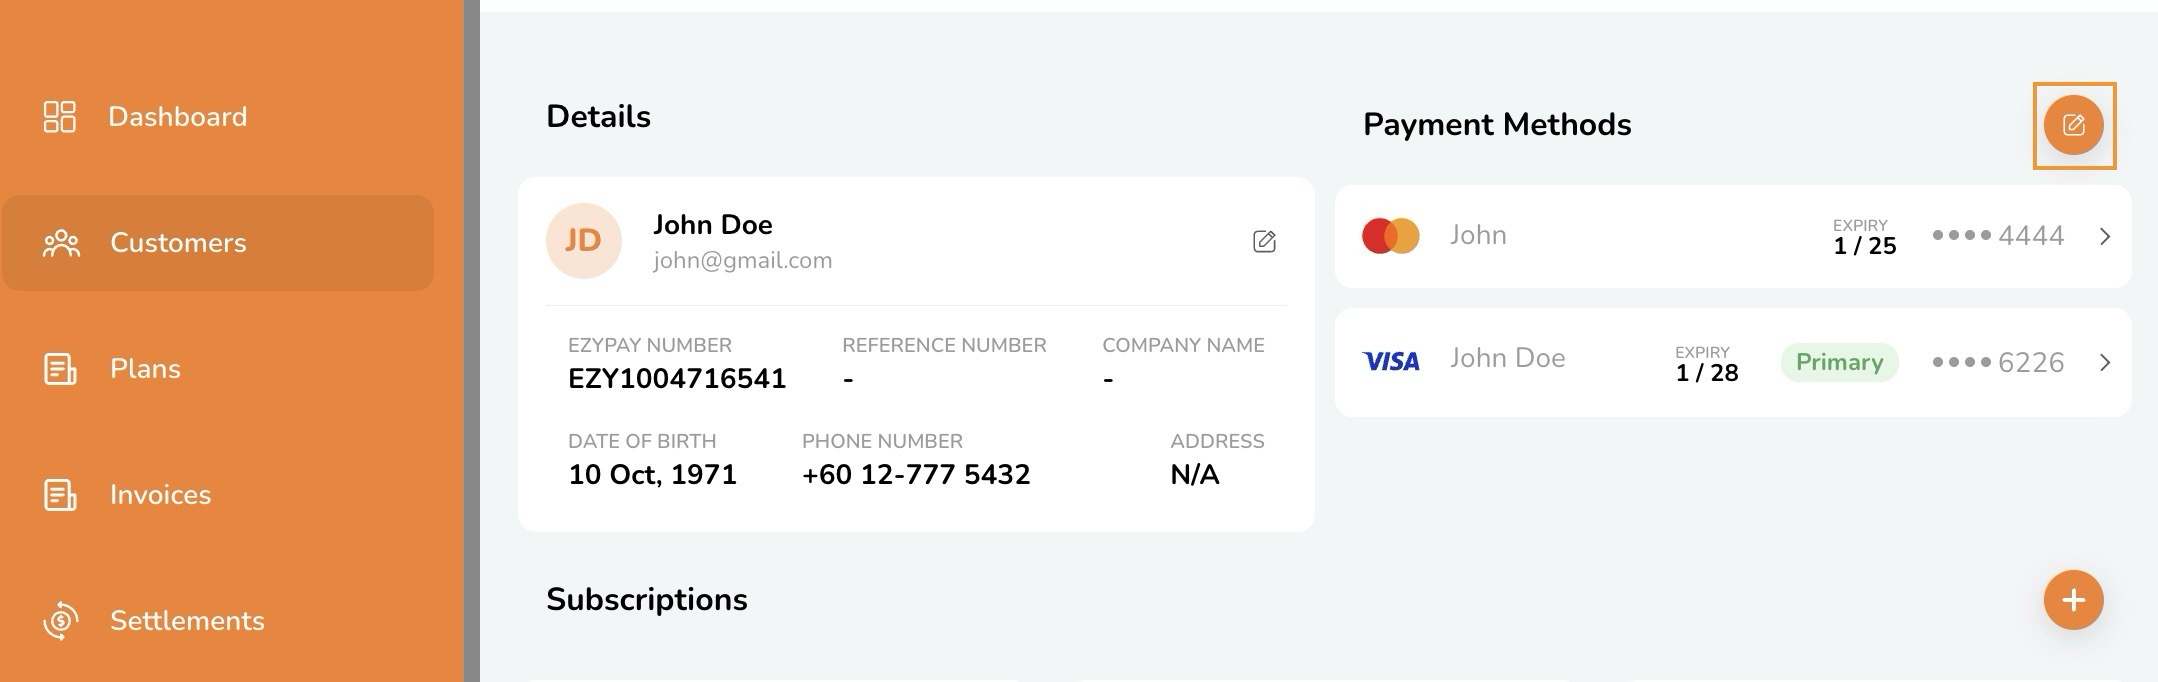Viewport: 2158px width, 682px height.
Task: Click john@gmail.com email address
Action: pos(743,260)
